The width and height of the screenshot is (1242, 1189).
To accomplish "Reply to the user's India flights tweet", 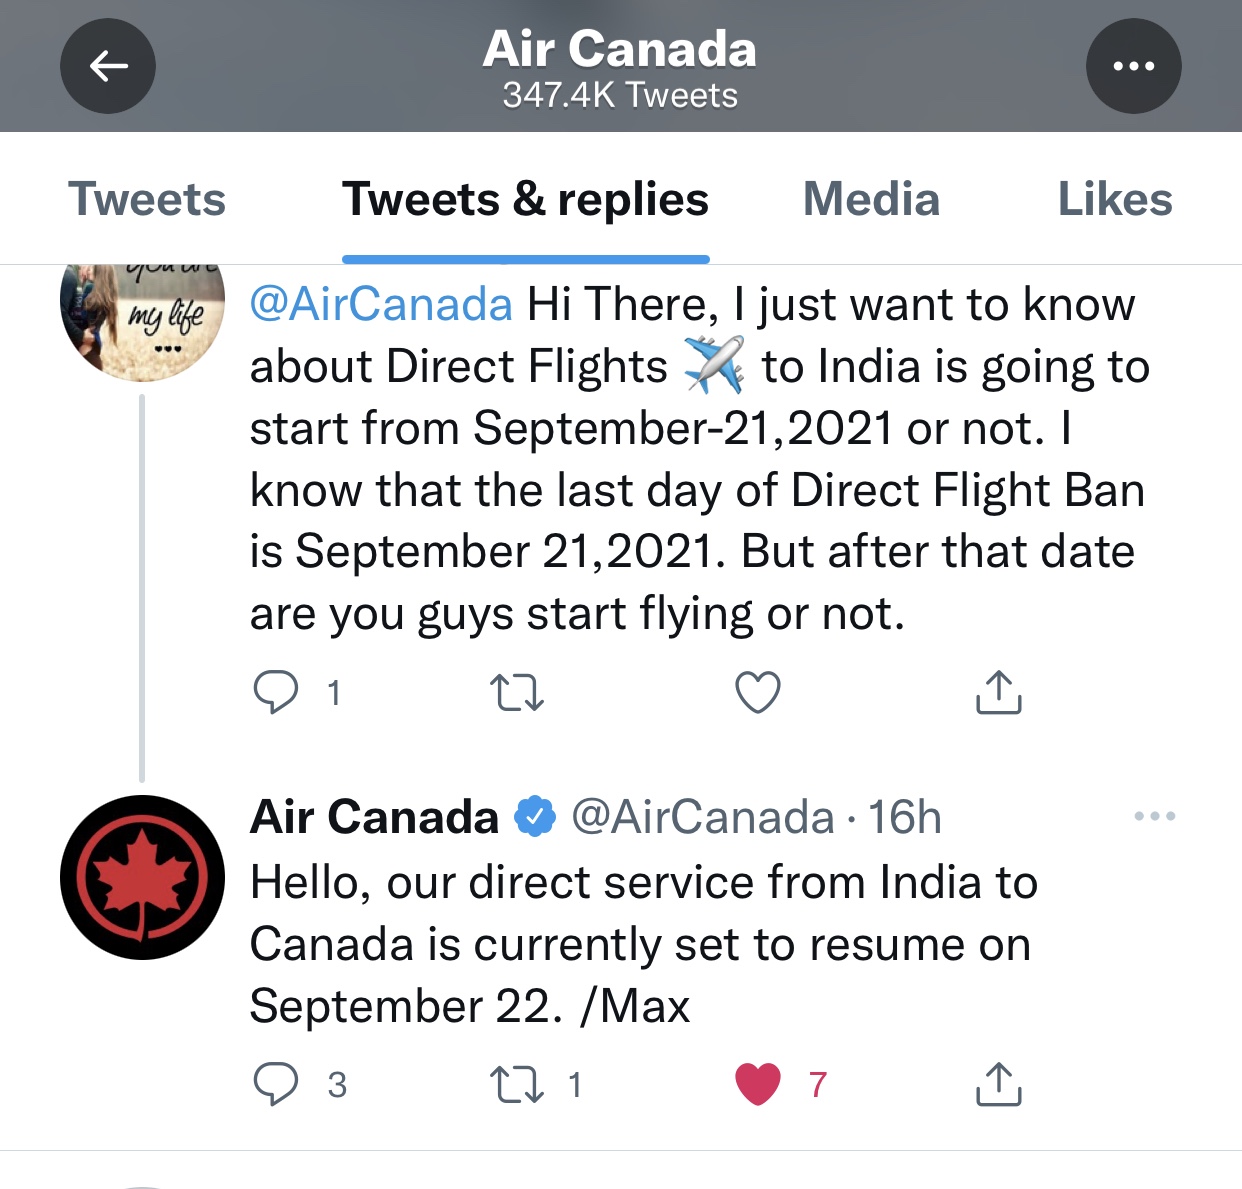I will tap(276, 692).
